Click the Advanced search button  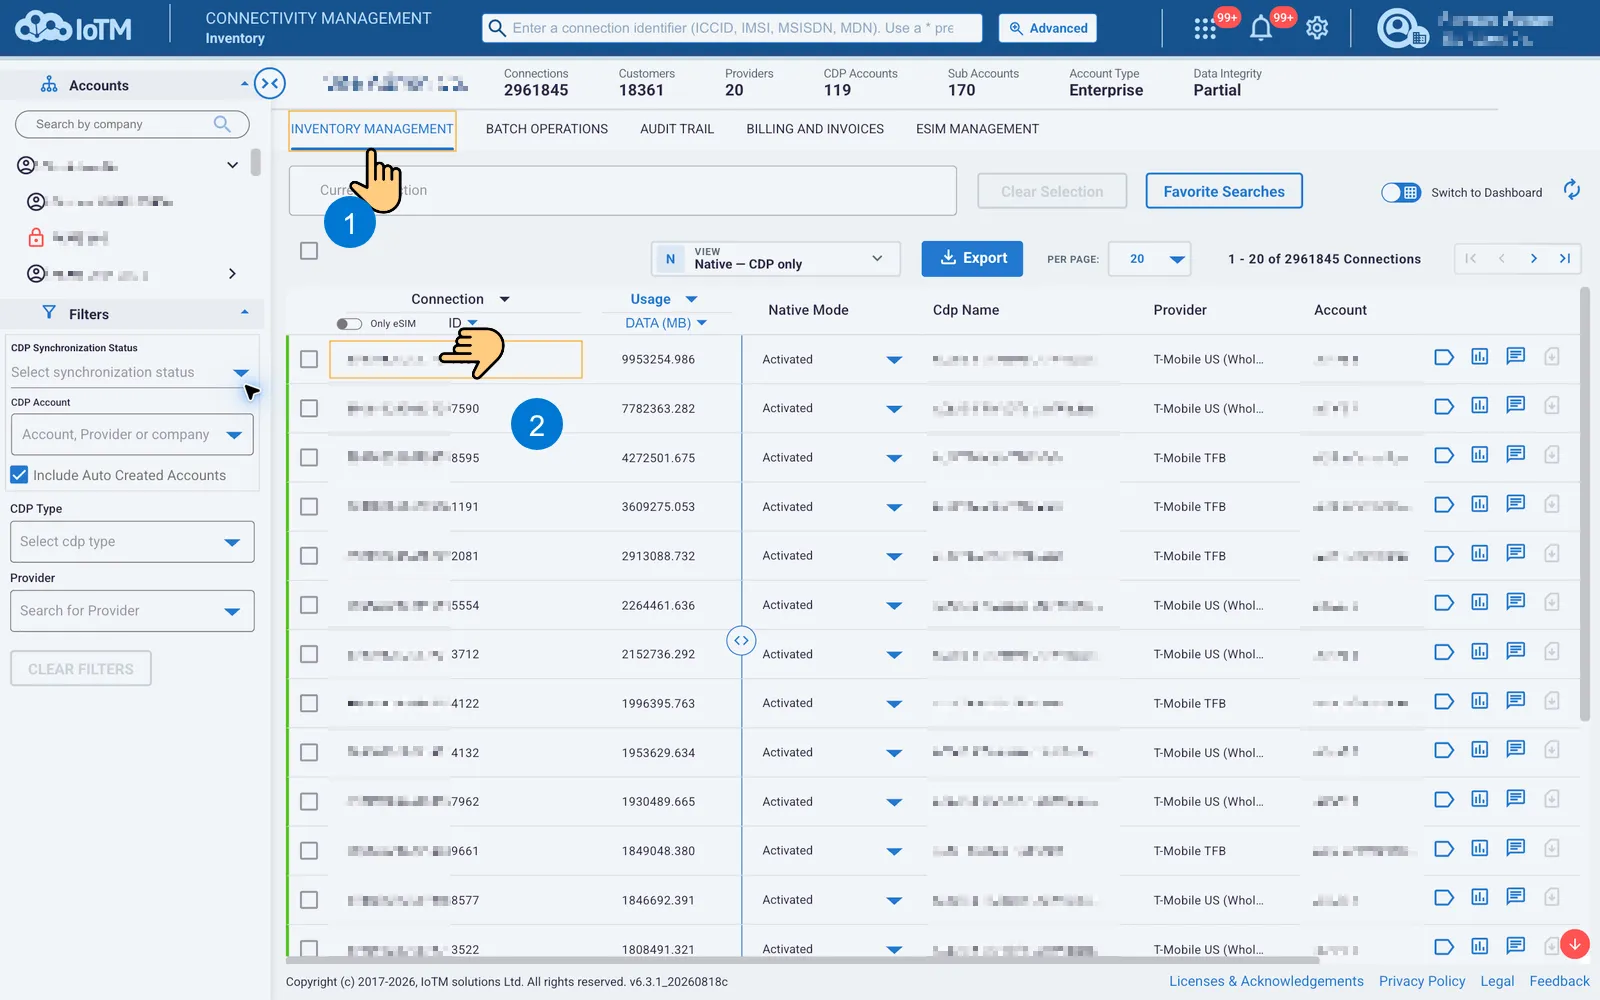(x=1048, y=28)
